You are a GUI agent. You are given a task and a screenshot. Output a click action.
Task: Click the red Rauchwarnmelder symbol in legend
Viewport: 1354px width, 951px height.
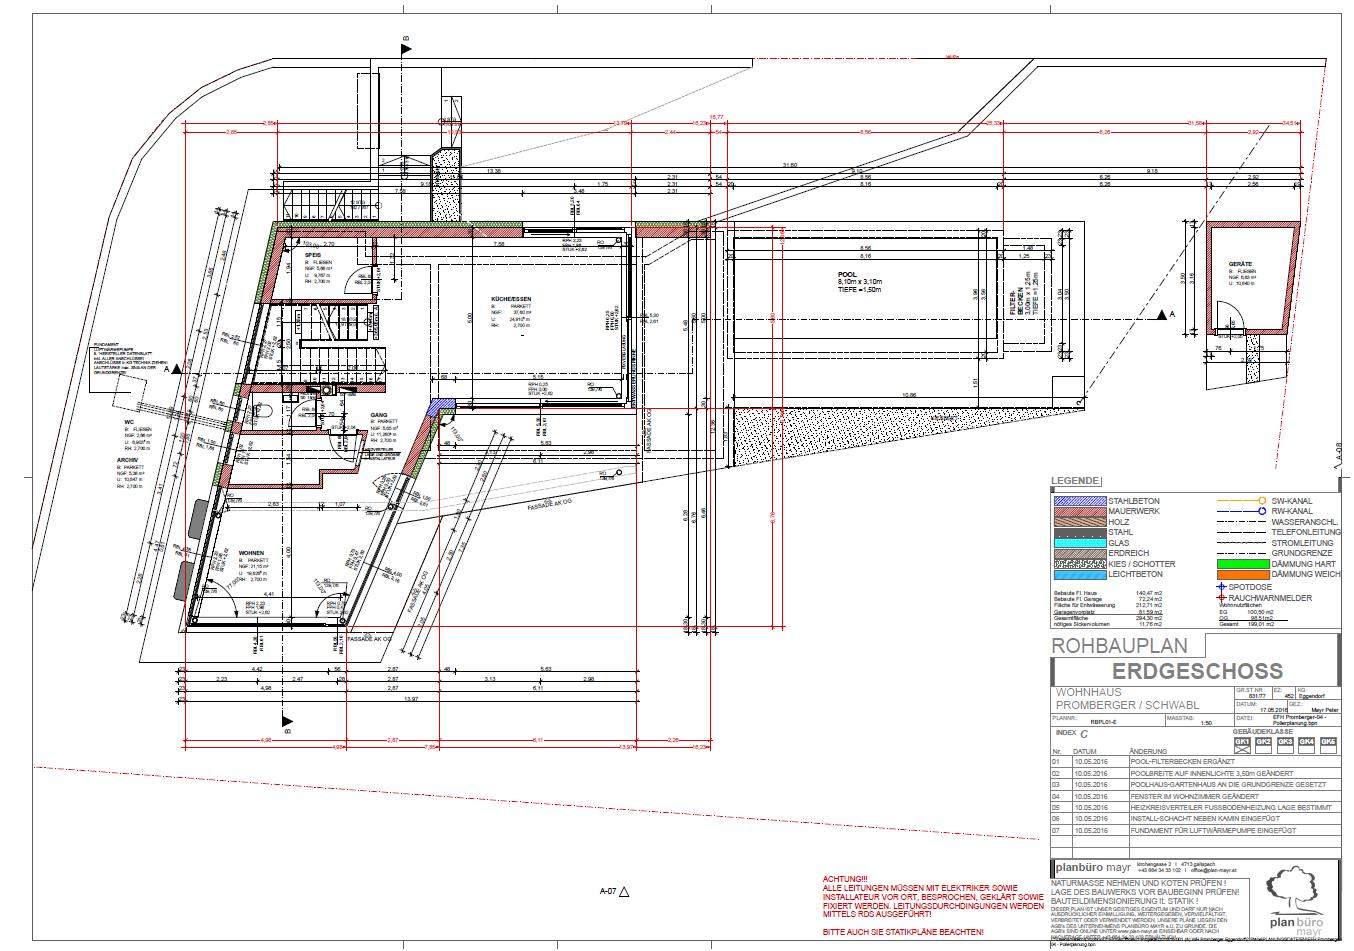coord(1222,596)
